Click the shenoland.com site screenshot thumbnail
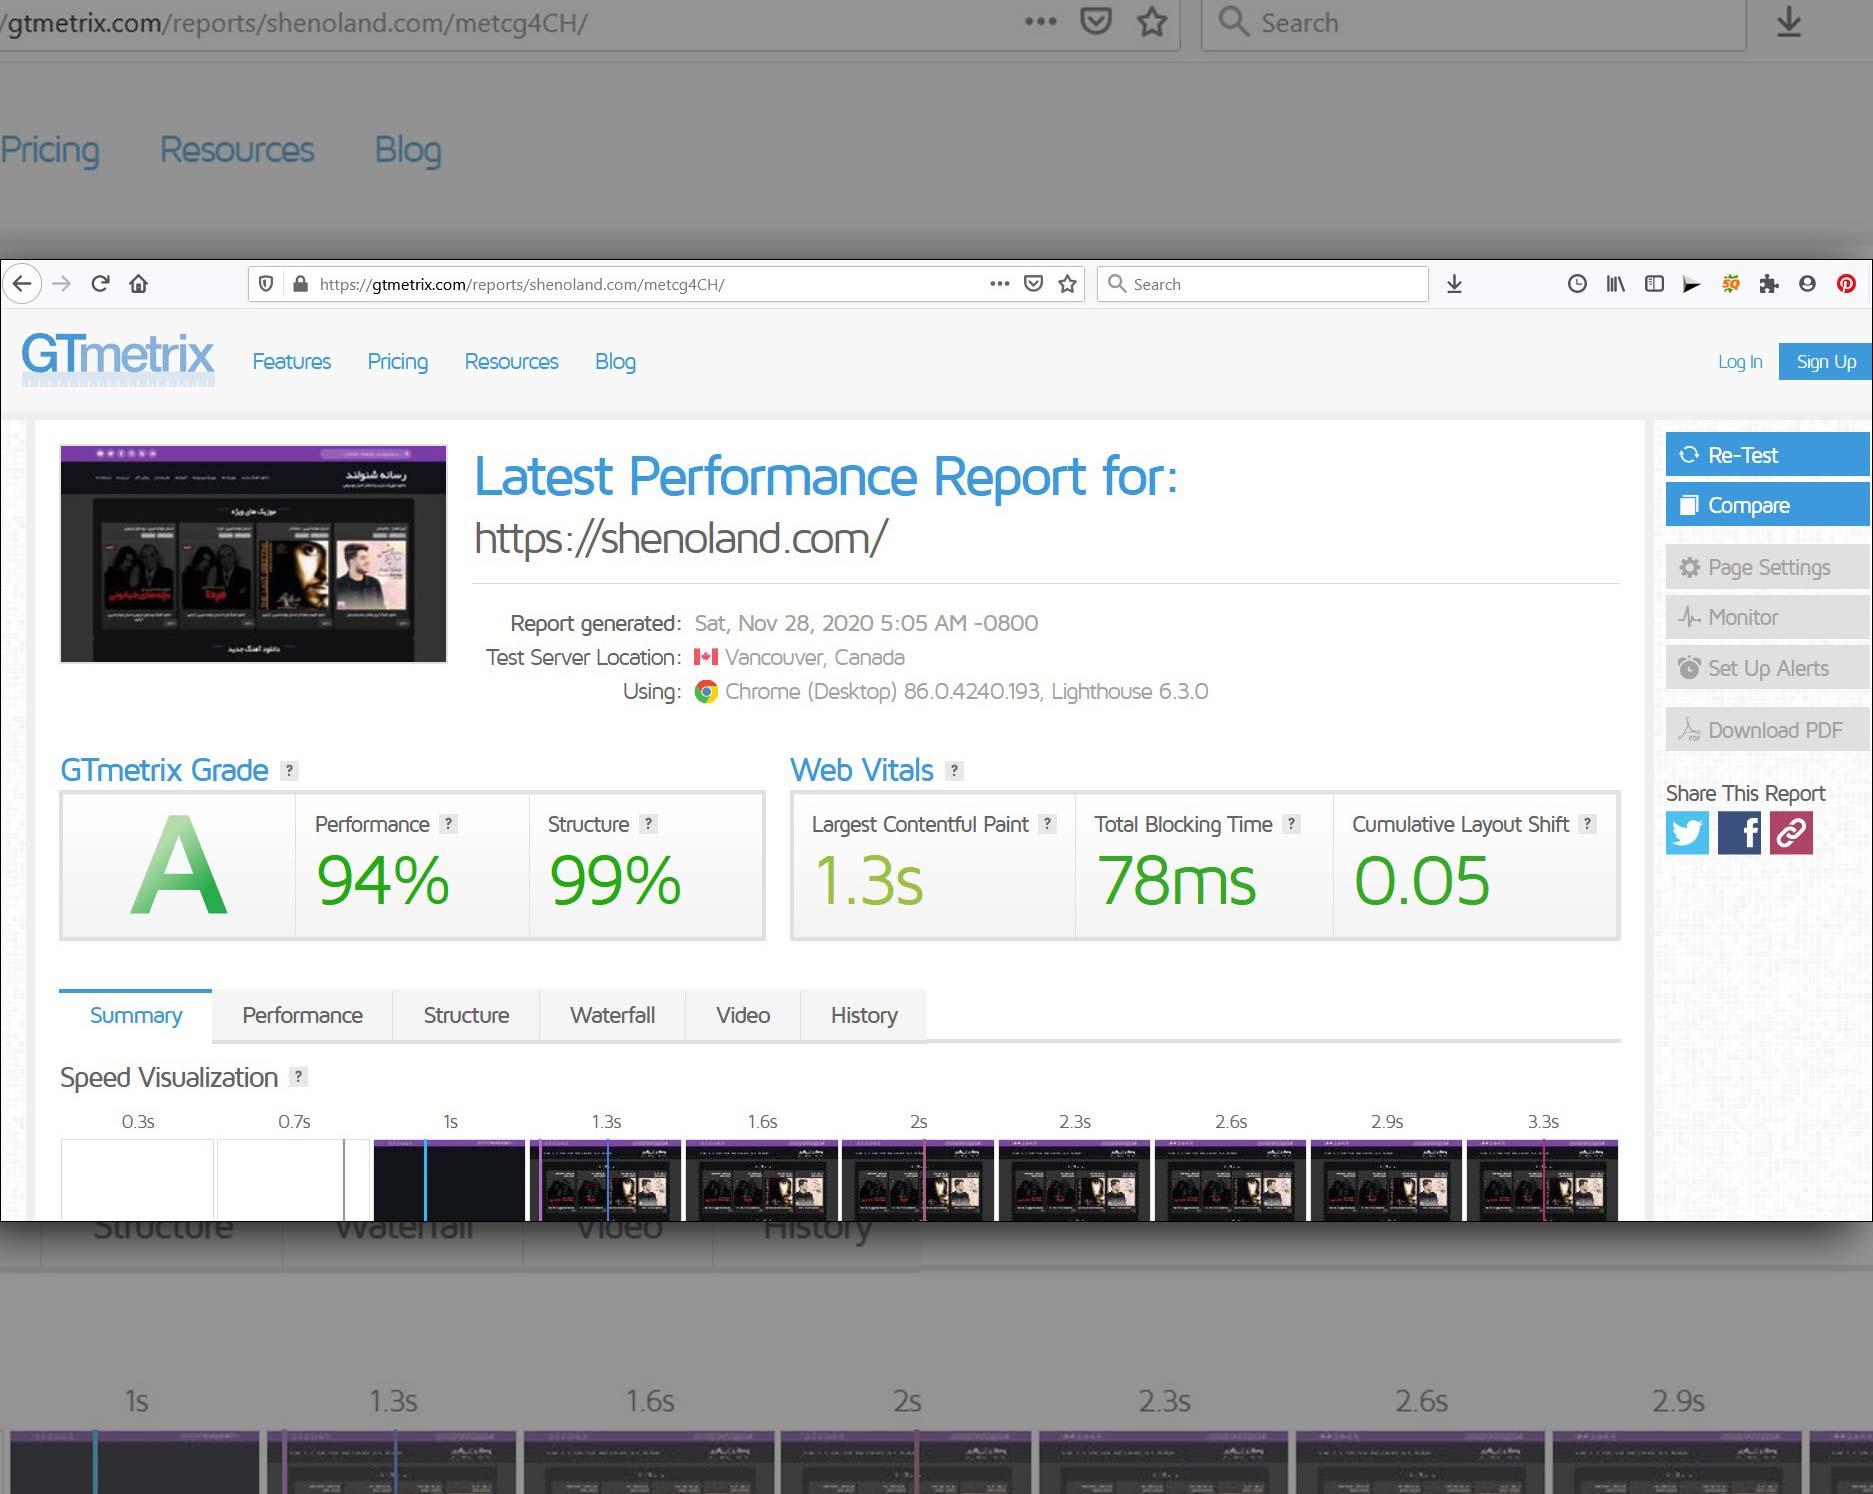The height and width of the screenshot is (1494, 1873). [253, 554]
